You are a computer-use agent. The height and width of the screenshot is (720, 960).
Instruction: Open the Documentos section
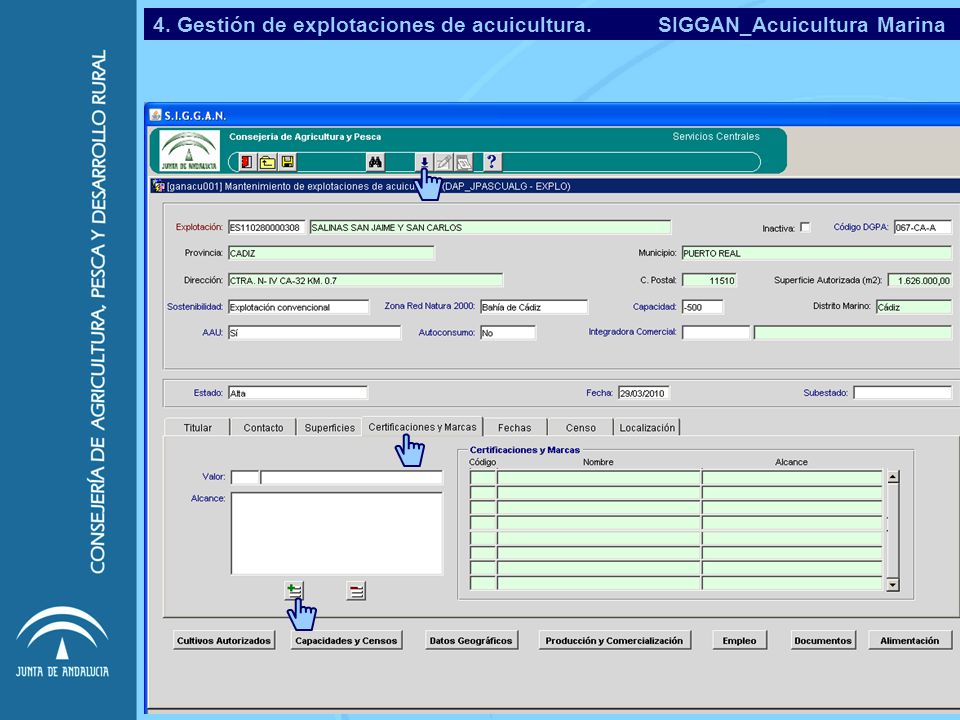point(823,640)
